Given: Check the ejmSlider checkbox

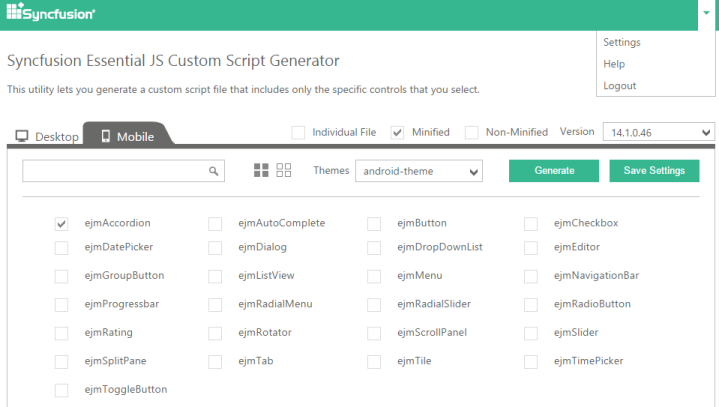Looking at the screenshot, I should 531,333.
